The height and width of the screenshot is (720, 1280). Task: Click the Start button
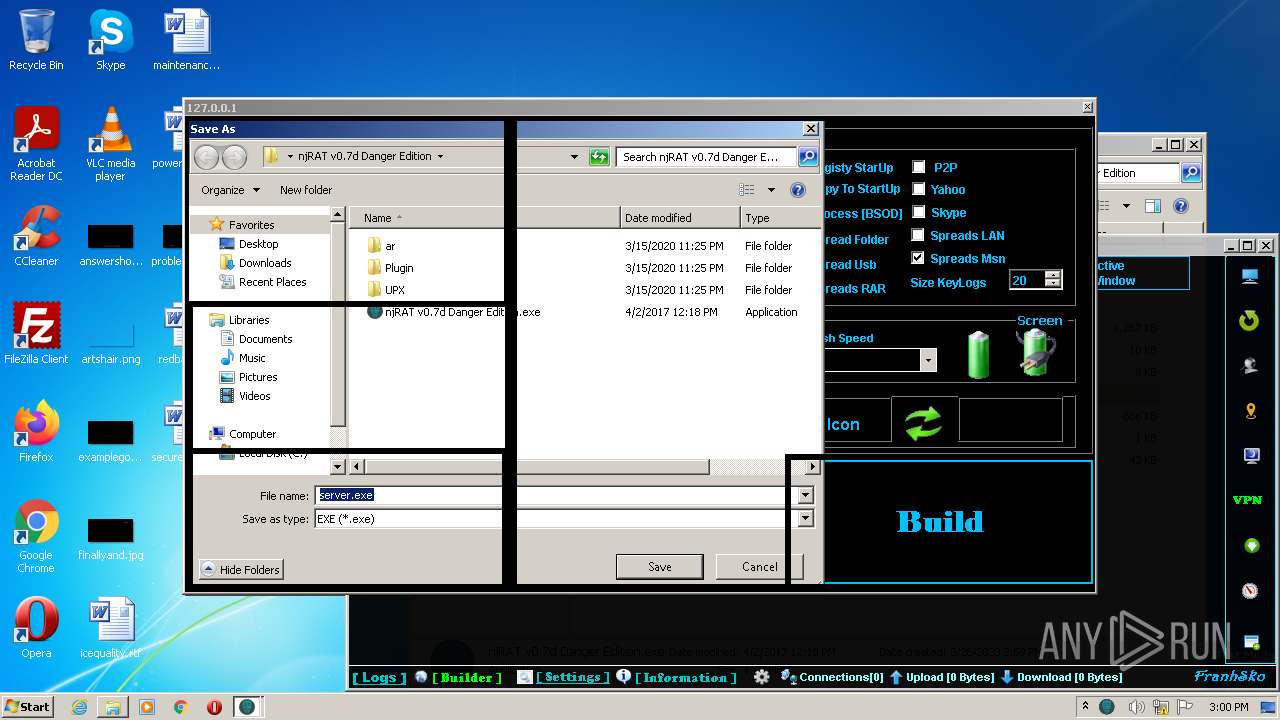[x=28, y=707]
